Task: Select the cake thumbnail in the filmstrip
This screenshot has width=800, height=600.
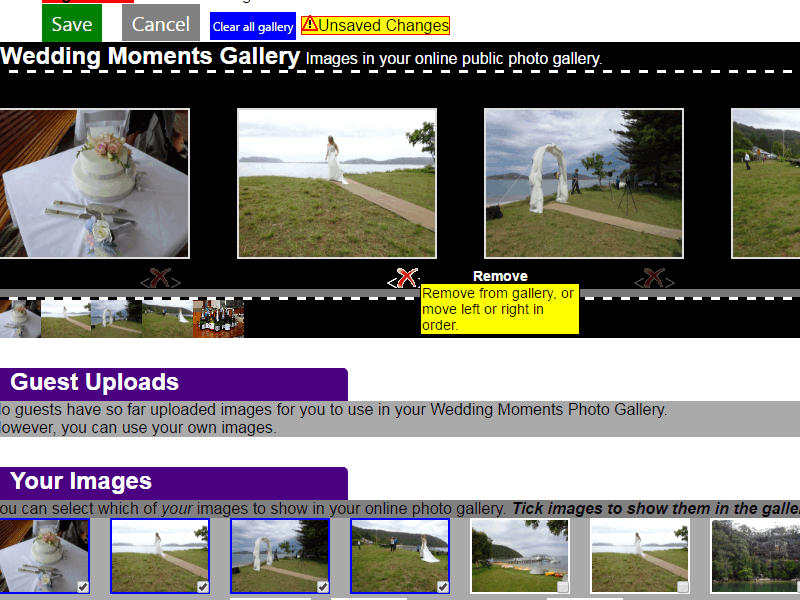Action: tap(20, 319)
